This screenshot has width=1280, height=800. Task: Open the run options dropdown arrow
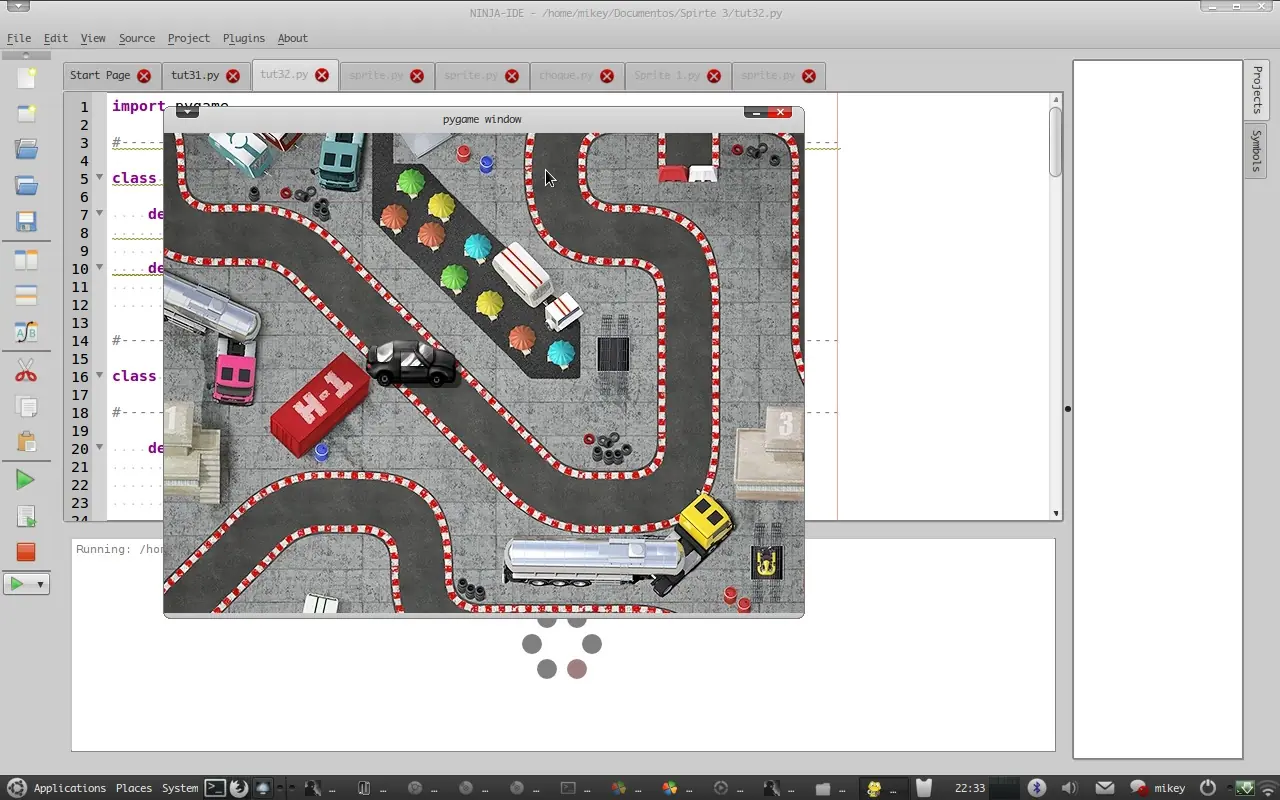pos(38,583)
